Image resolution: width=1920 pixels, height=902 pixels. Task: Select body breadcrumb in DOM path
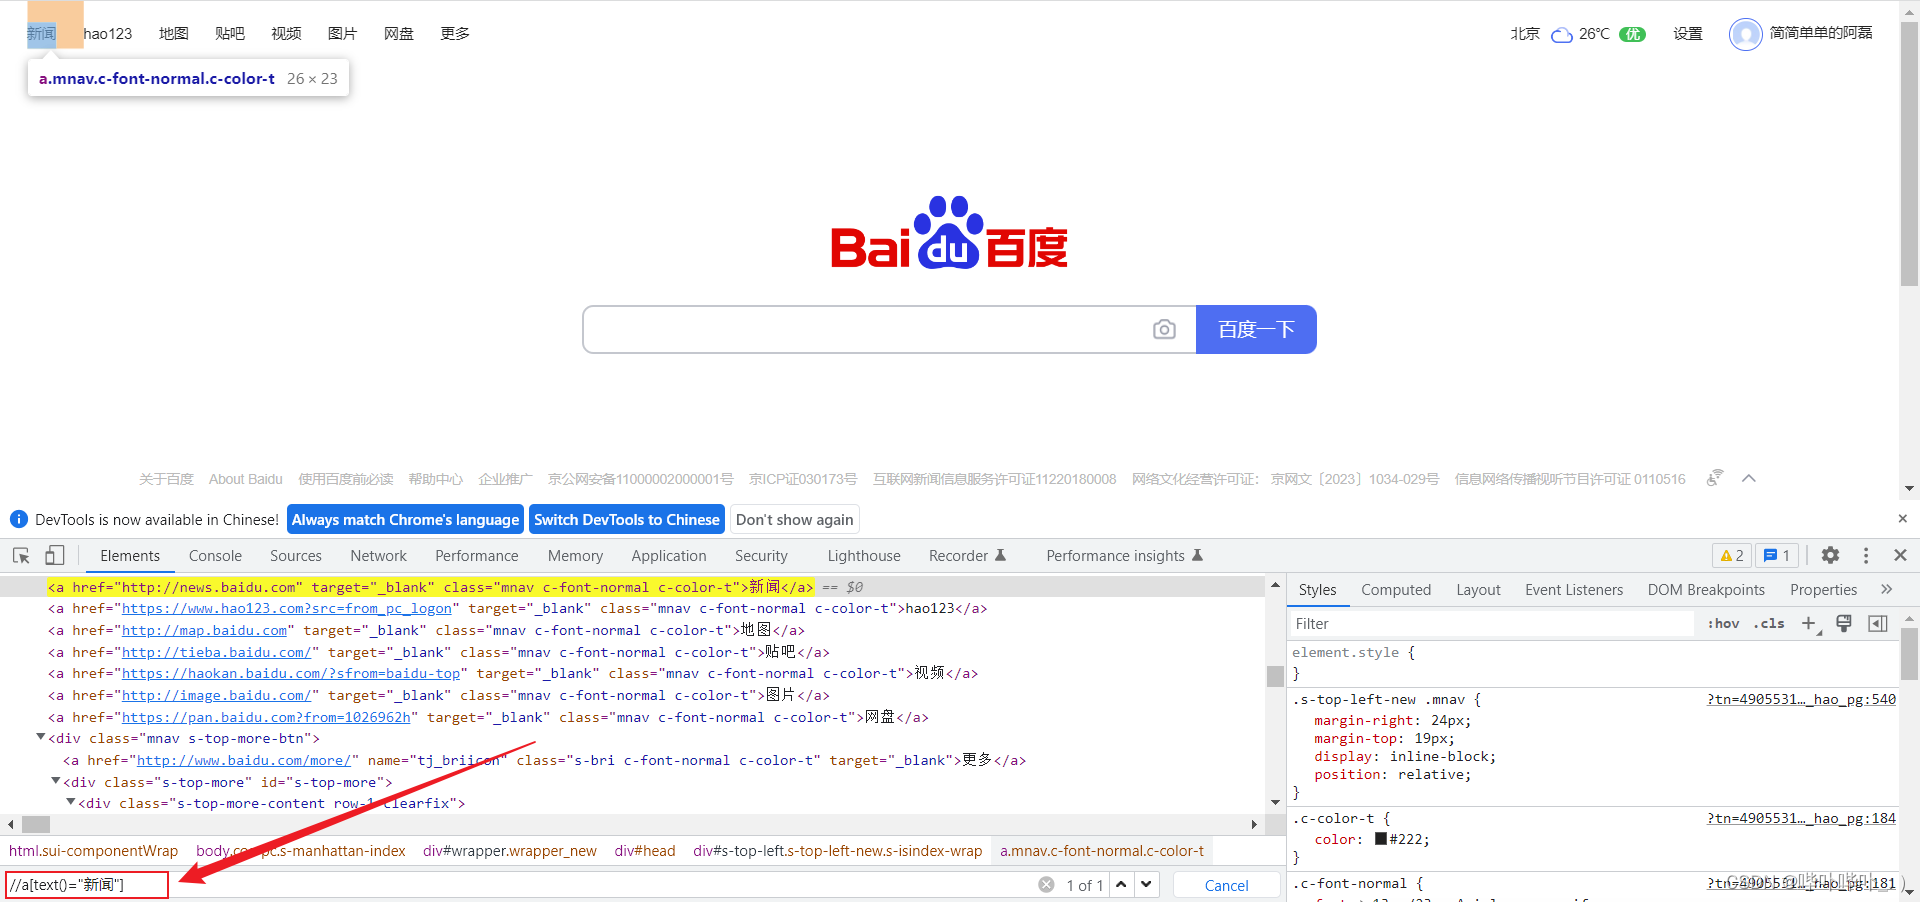301,851
